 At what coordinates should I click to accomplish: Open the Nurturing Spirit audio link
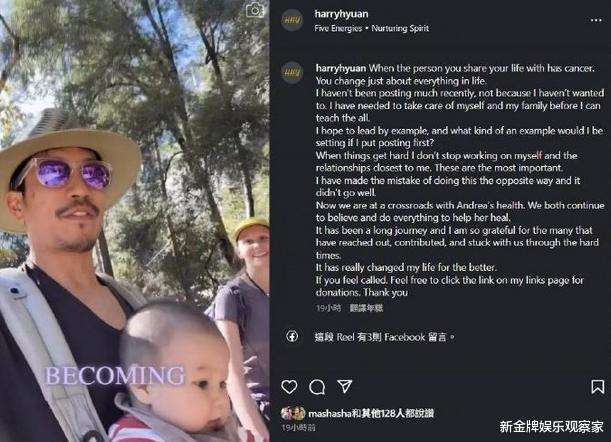400,28
